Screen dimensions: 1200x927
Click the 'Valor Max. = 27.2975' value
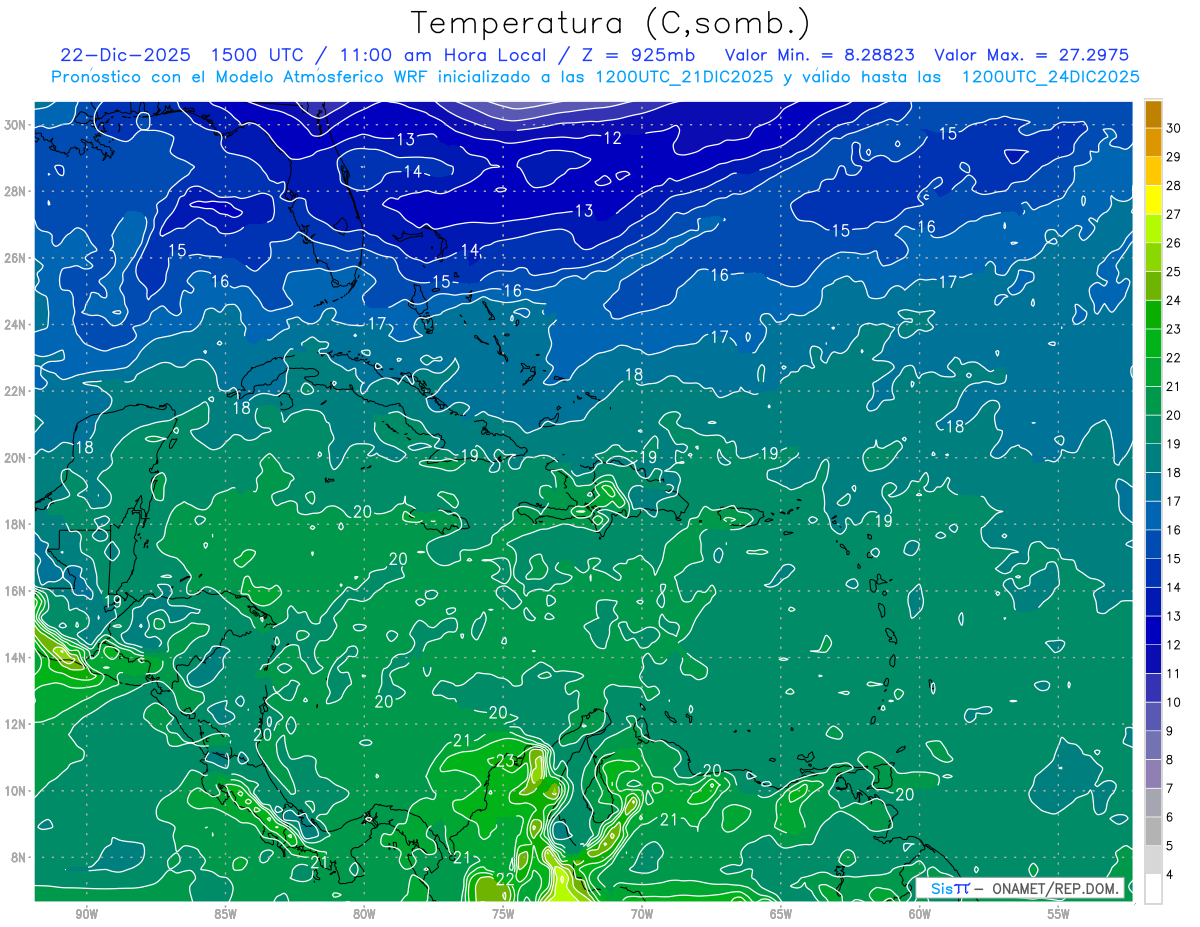tap(1031, 55)
